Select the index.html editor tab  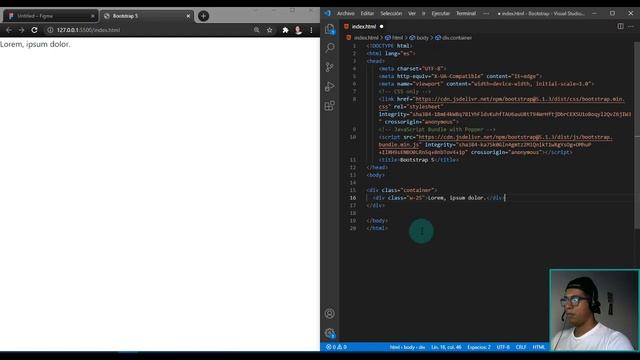[x=364, y=27]
